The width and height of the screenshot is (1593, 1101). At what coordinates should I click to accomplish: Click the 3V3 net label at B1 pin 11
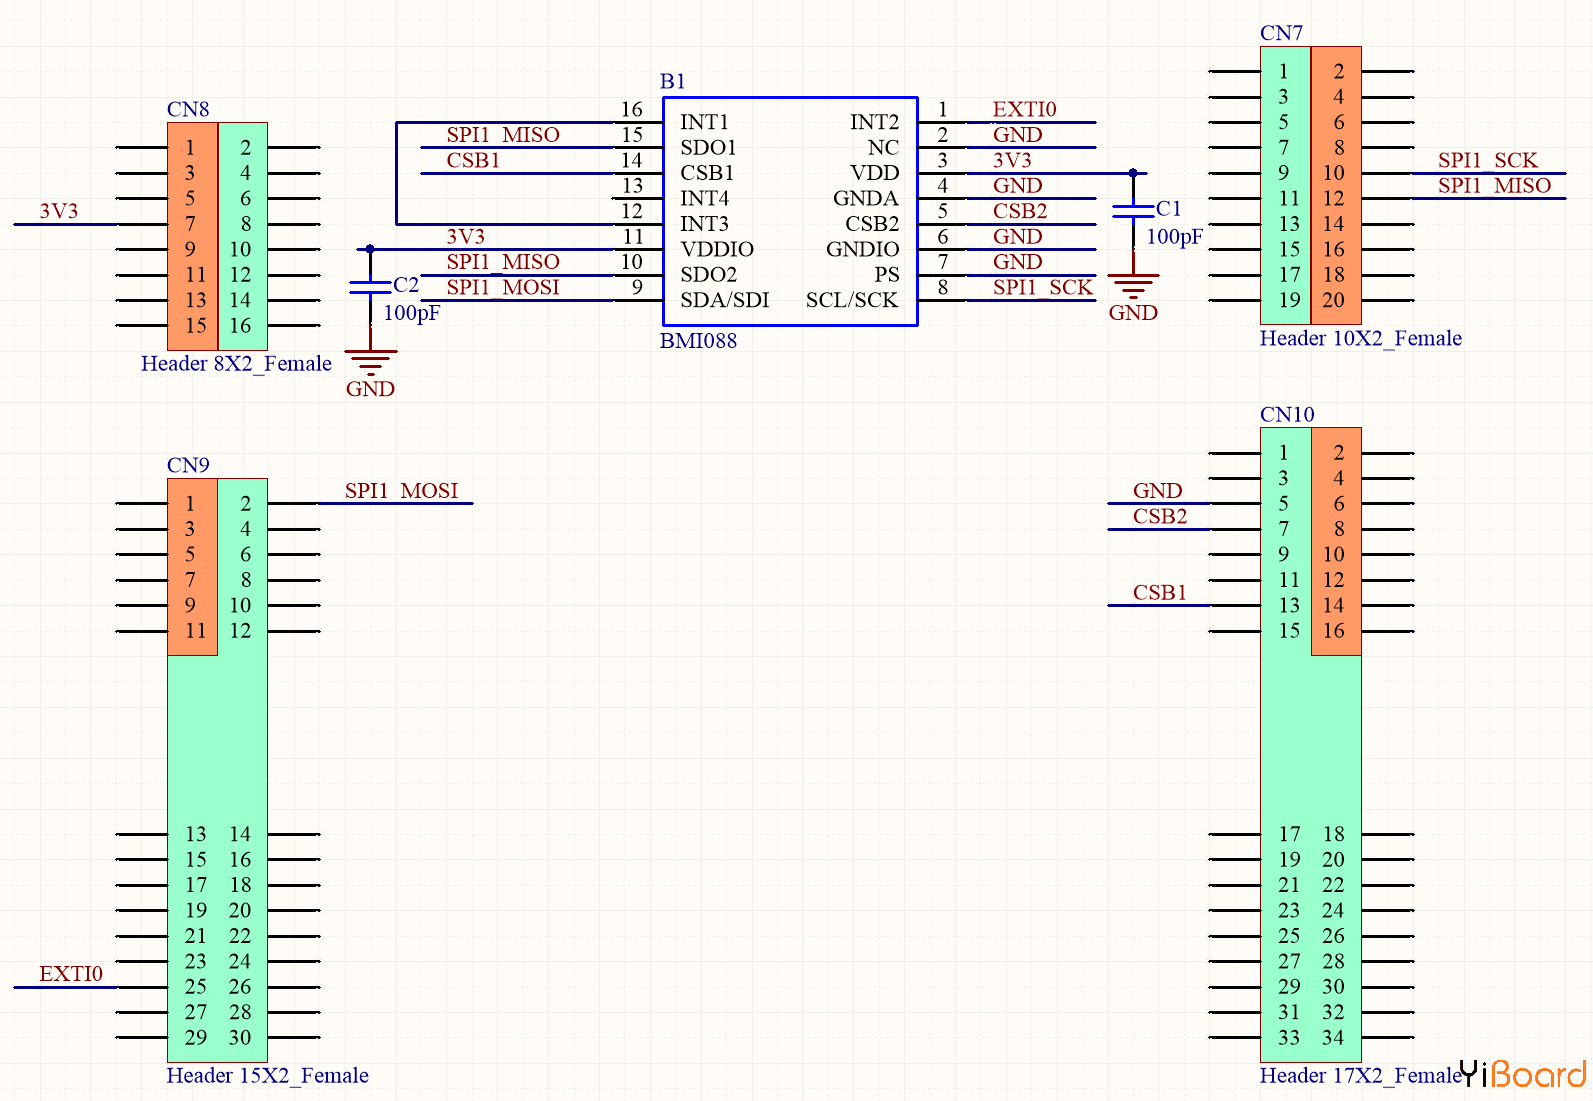click(466, 237)
